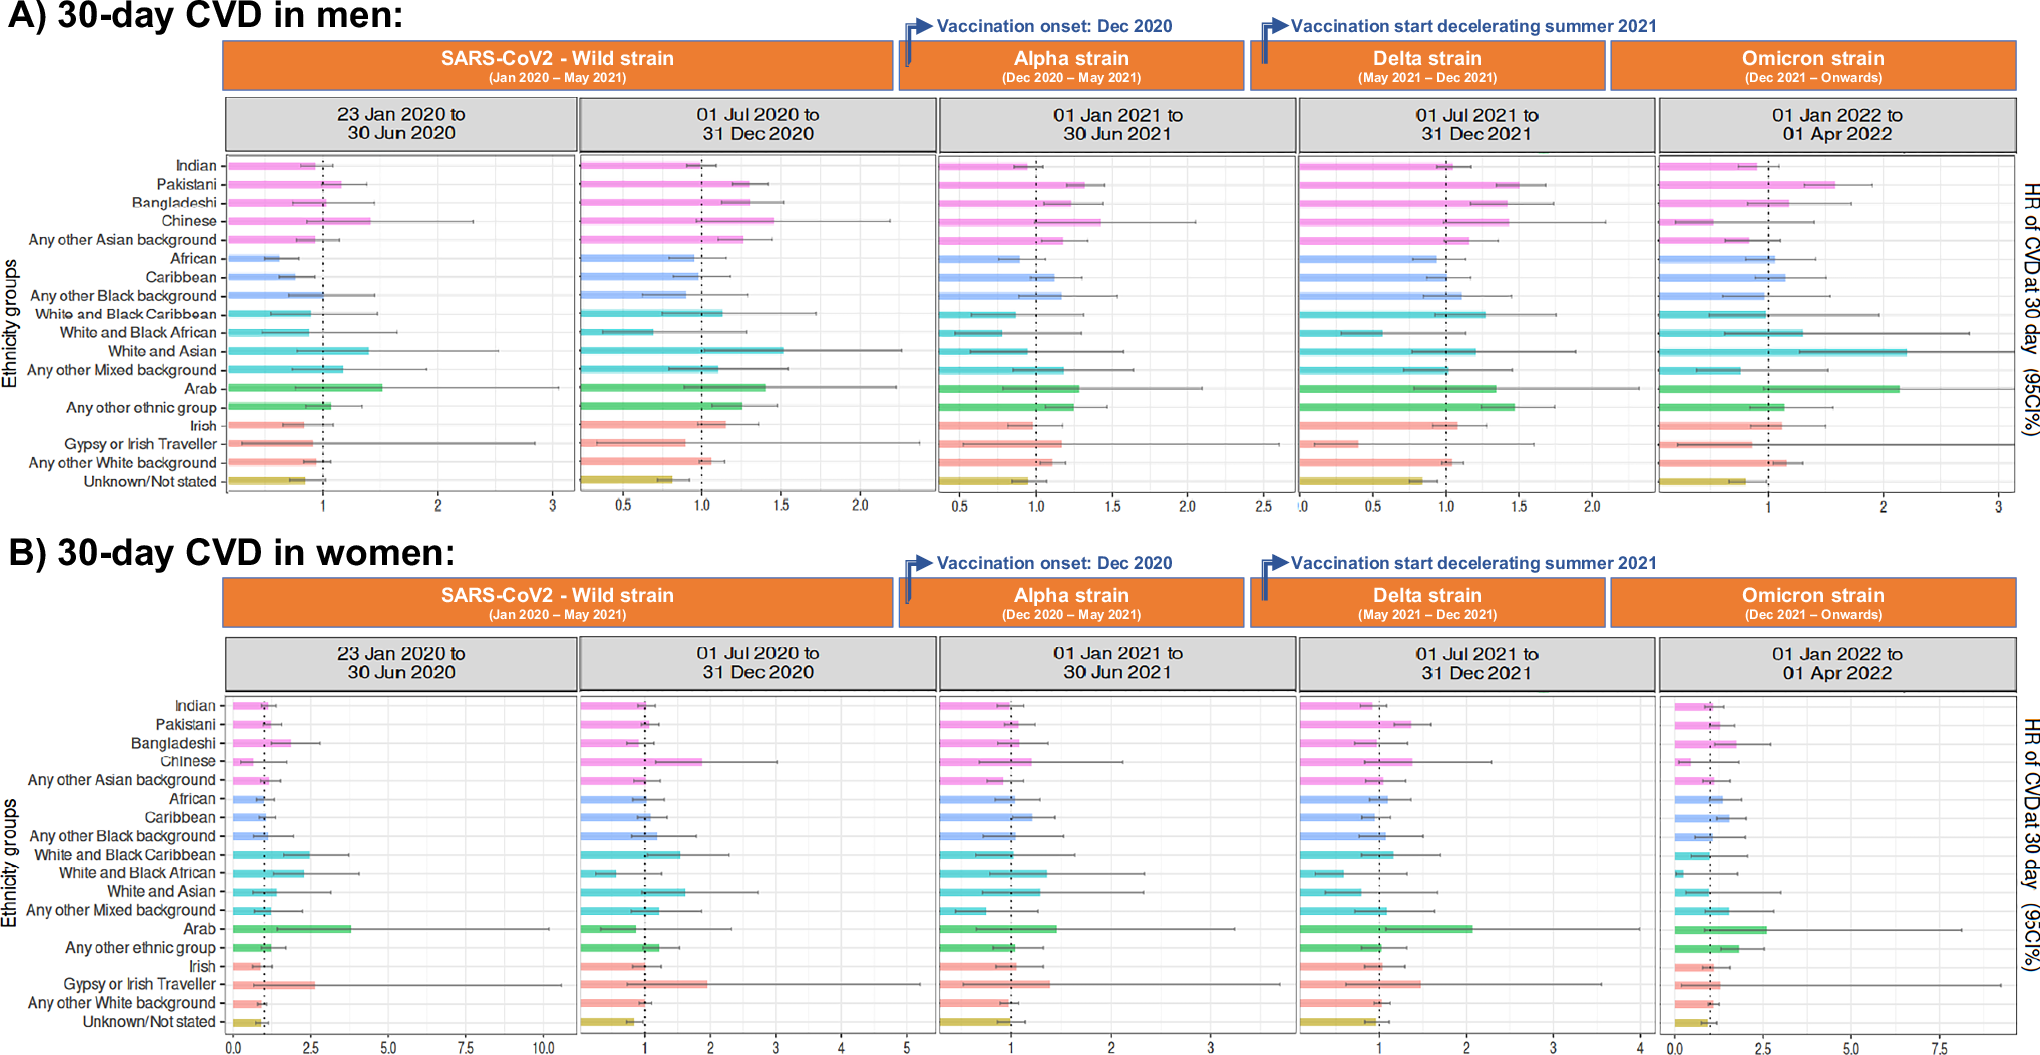Viewport: 2040px width, 1055px height.
Task: Click "Any other Mixed background" label in men panel
Action: [x=121, y=370]
